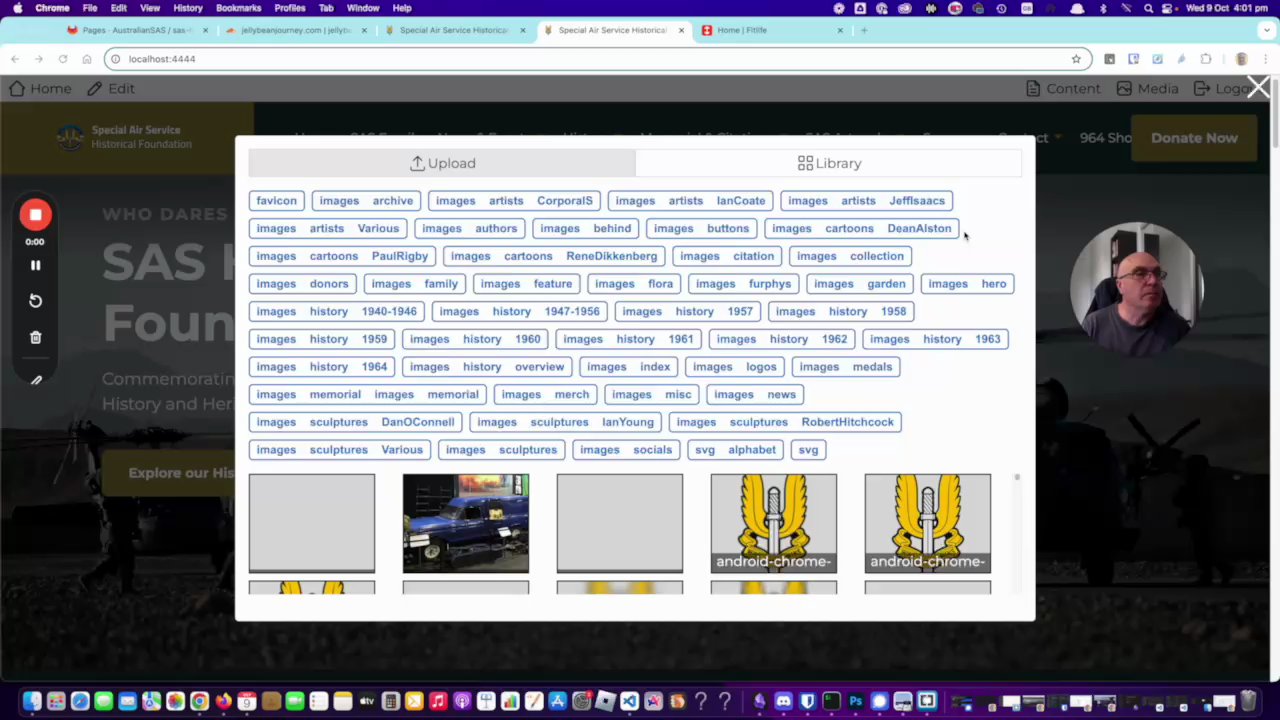Select the images artists JeffIsaacs folder tag

coord(866,201)
